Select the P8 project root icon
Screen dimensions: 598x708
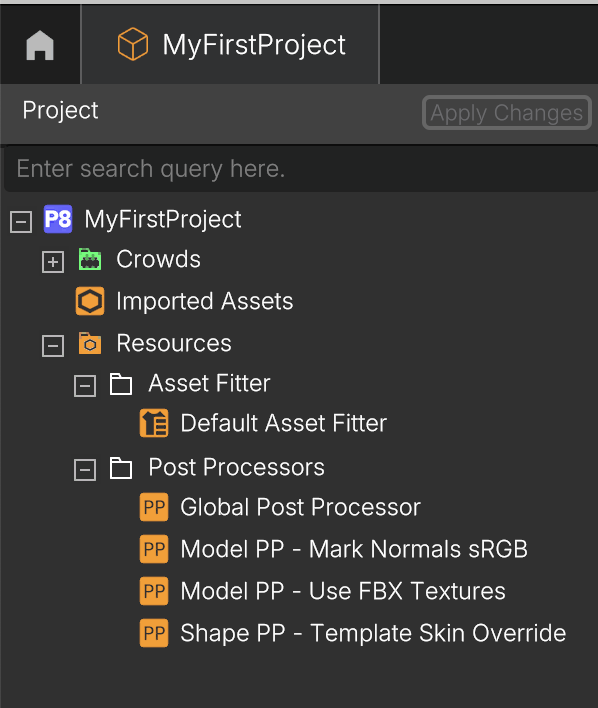(58, 219)
